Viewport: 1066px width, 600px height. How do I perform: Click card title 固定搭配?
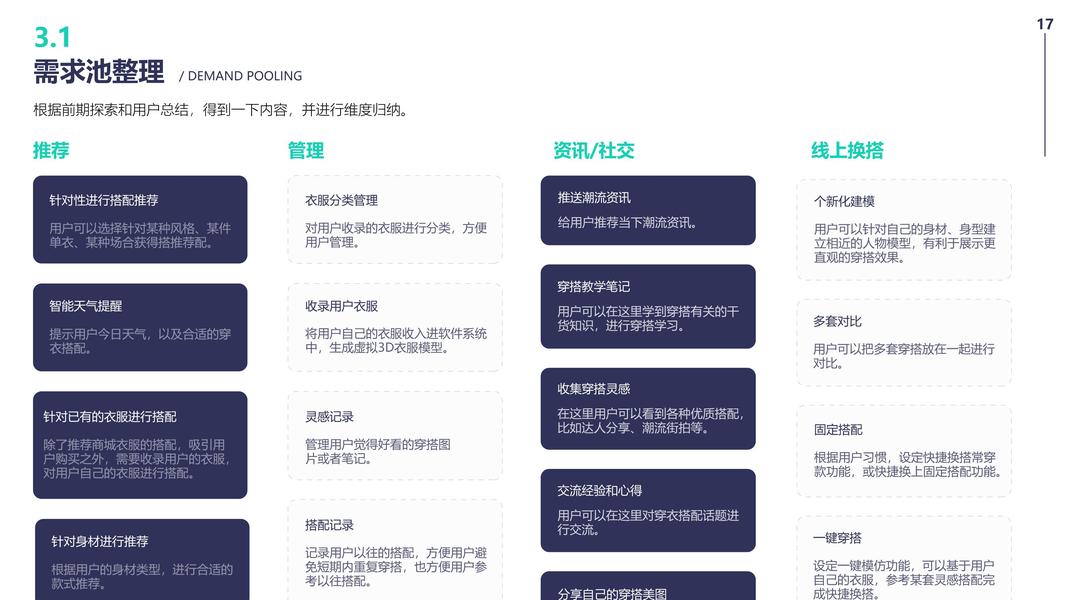click(x=838, y=429)
